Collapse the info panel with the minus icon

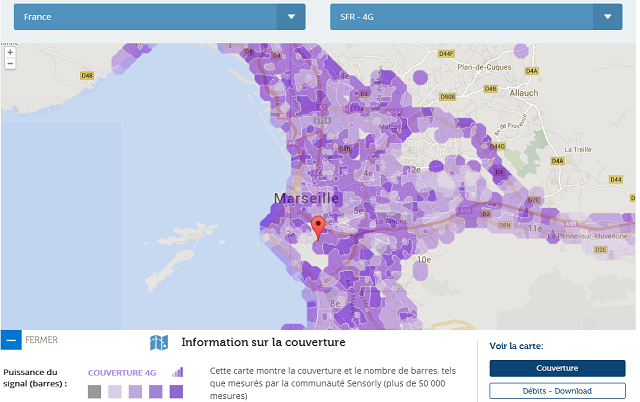tap(11, 340)
